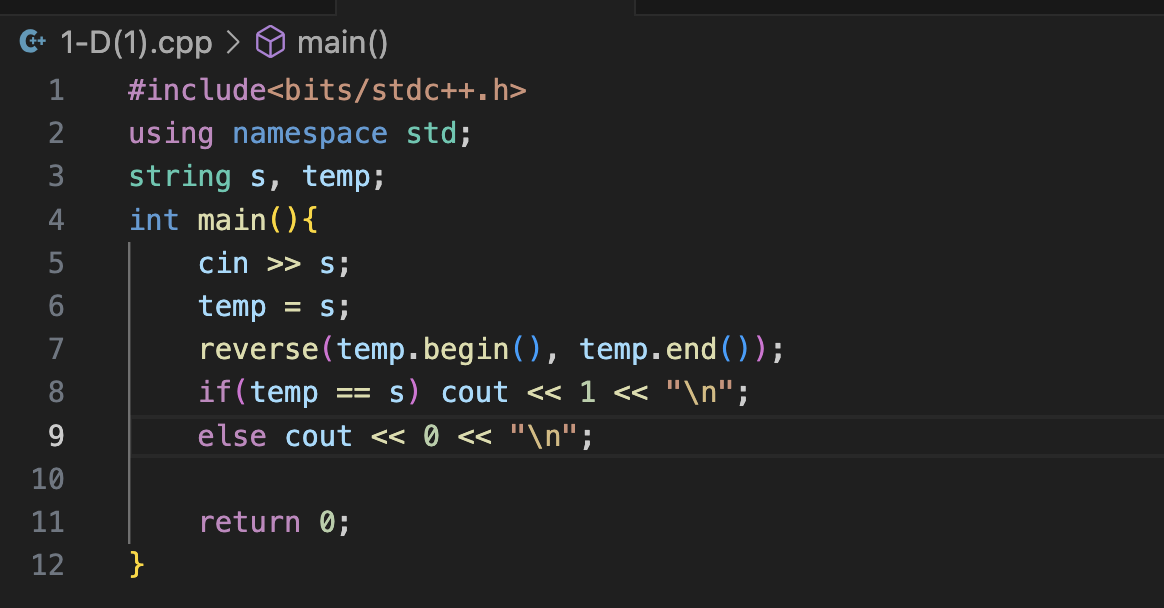The width and height of the screenshot is (1164, 608).
Task: Click line number 1 in the gutter
Action: [56, 91]
